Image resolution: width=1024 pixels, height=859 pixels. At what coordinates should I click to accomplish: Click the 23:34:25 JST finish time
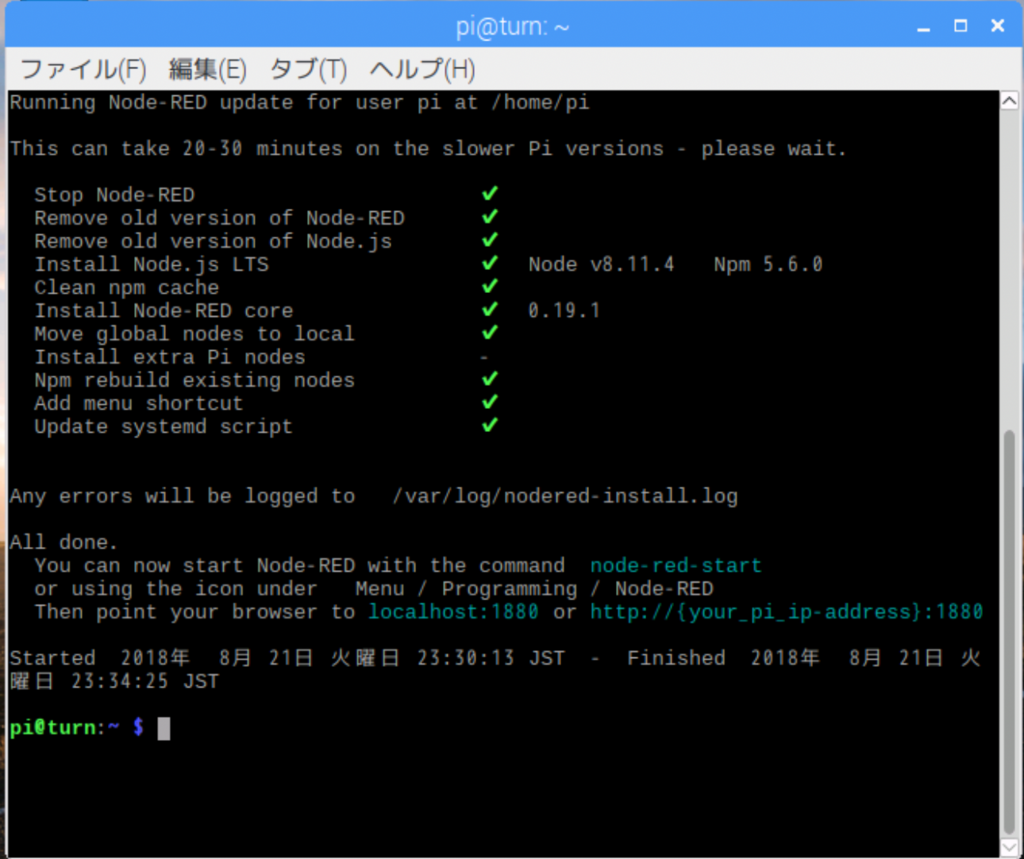click(x=145, y=681)
